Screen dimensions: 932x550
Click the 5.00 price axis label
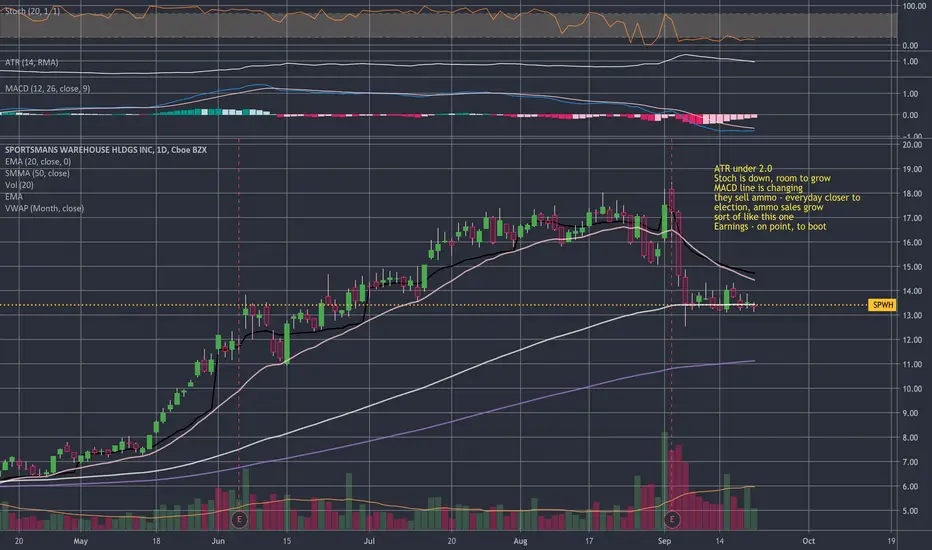coord(910,511)
